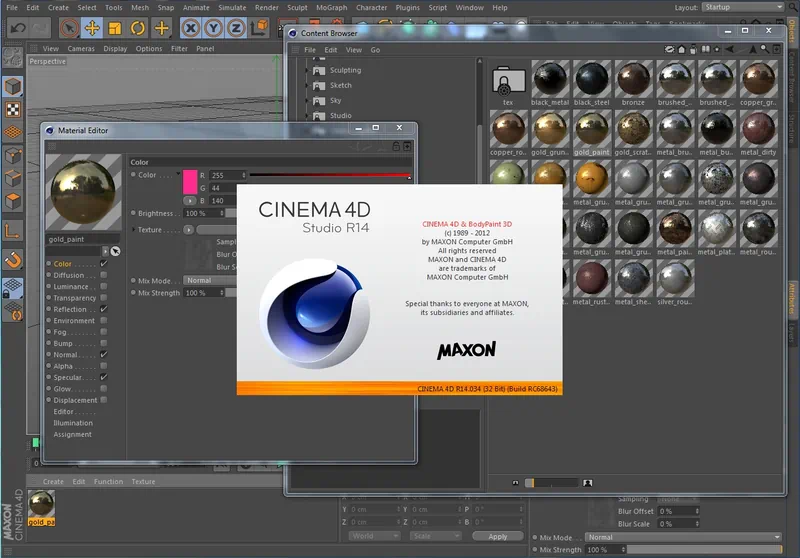
Task: Open the Go menu in Content Browser
Action: tap(375, 50)
